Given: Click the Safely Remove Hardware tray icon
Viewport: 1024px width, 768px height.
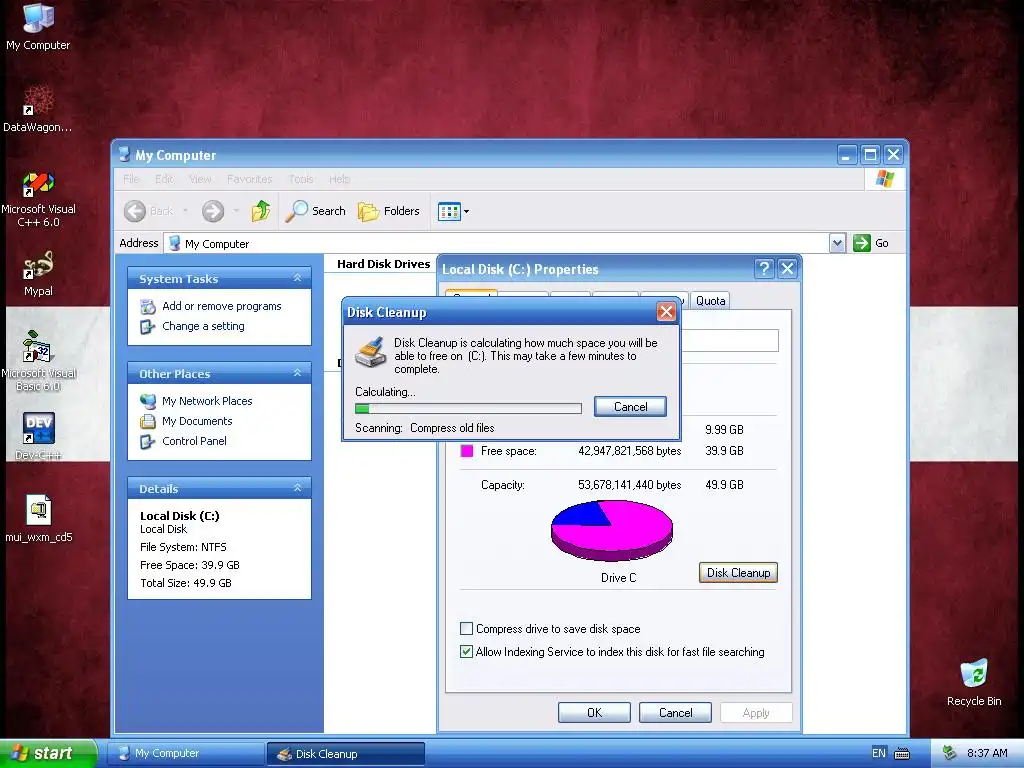Looking at the screenshot, I should pos(949,753).
